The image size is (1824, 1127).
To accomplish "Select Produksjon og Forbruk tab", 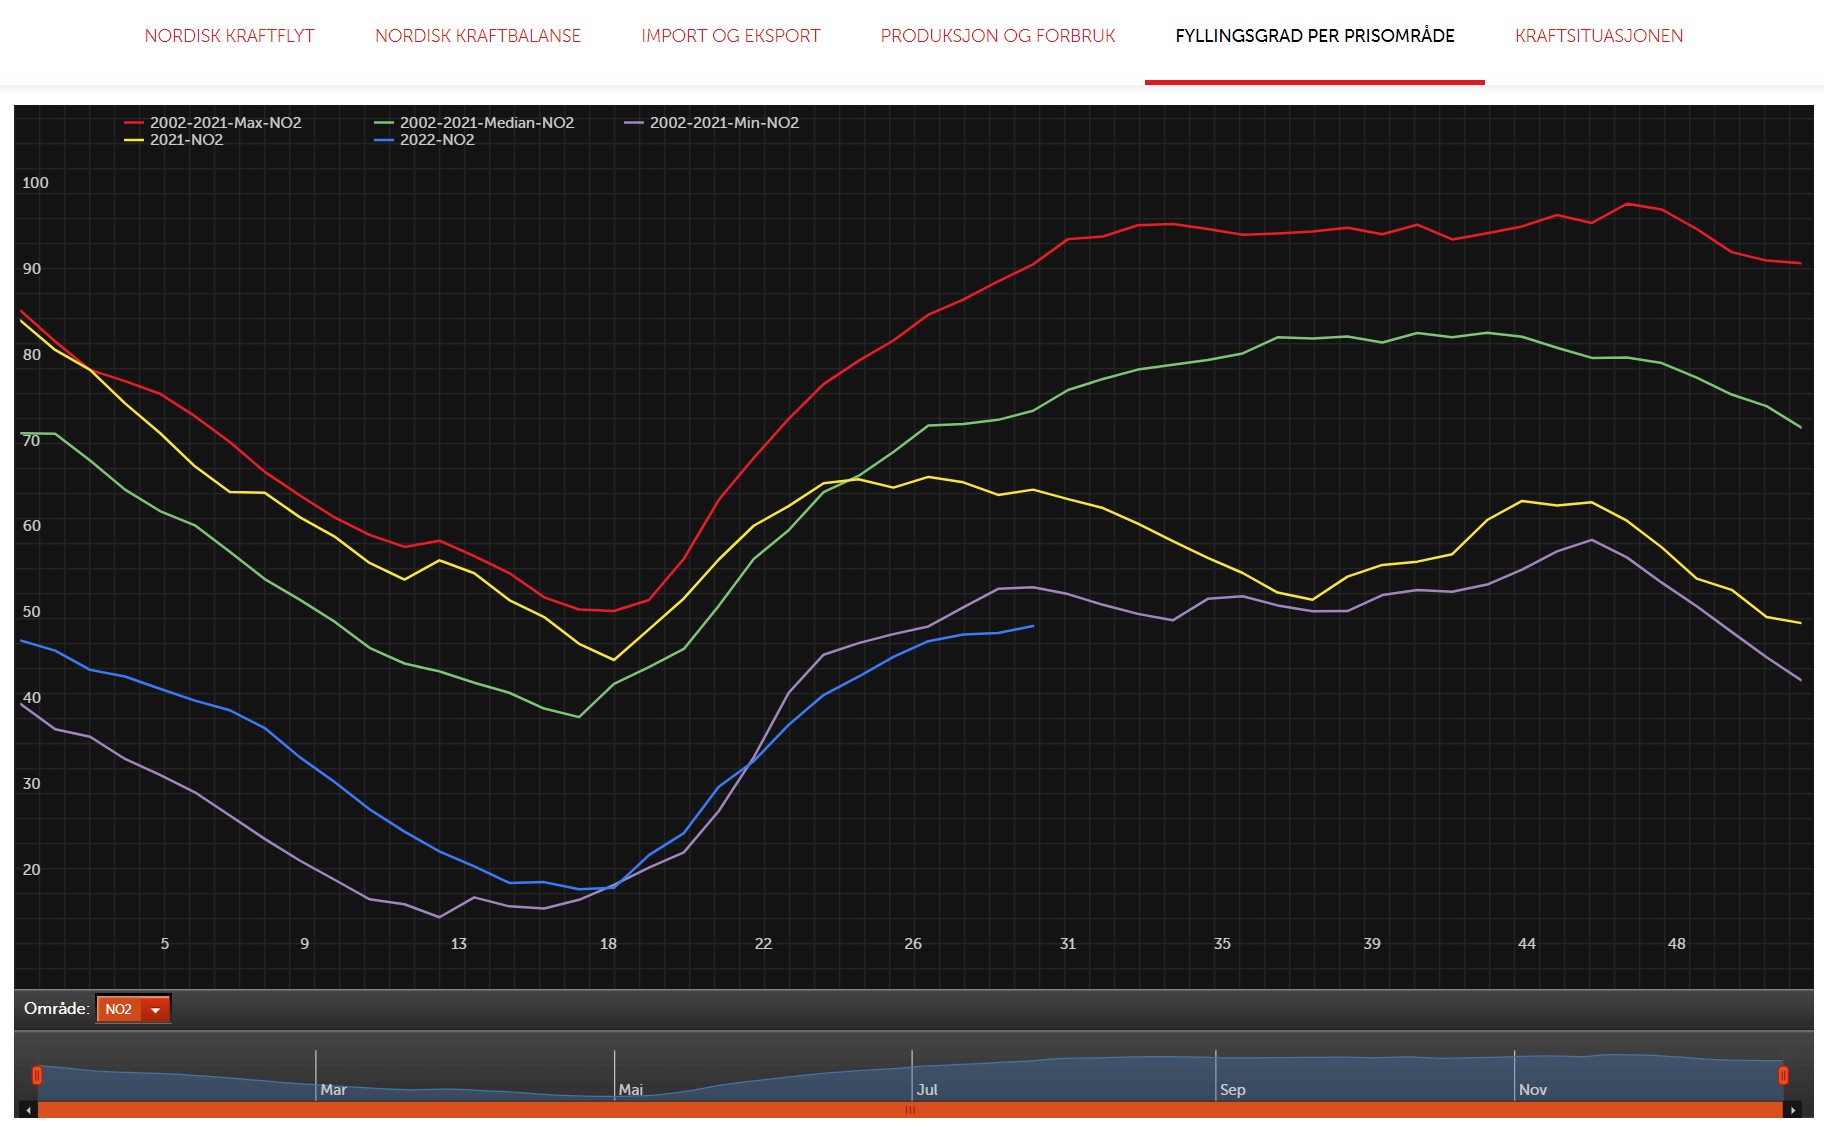I will pos(998,36).
